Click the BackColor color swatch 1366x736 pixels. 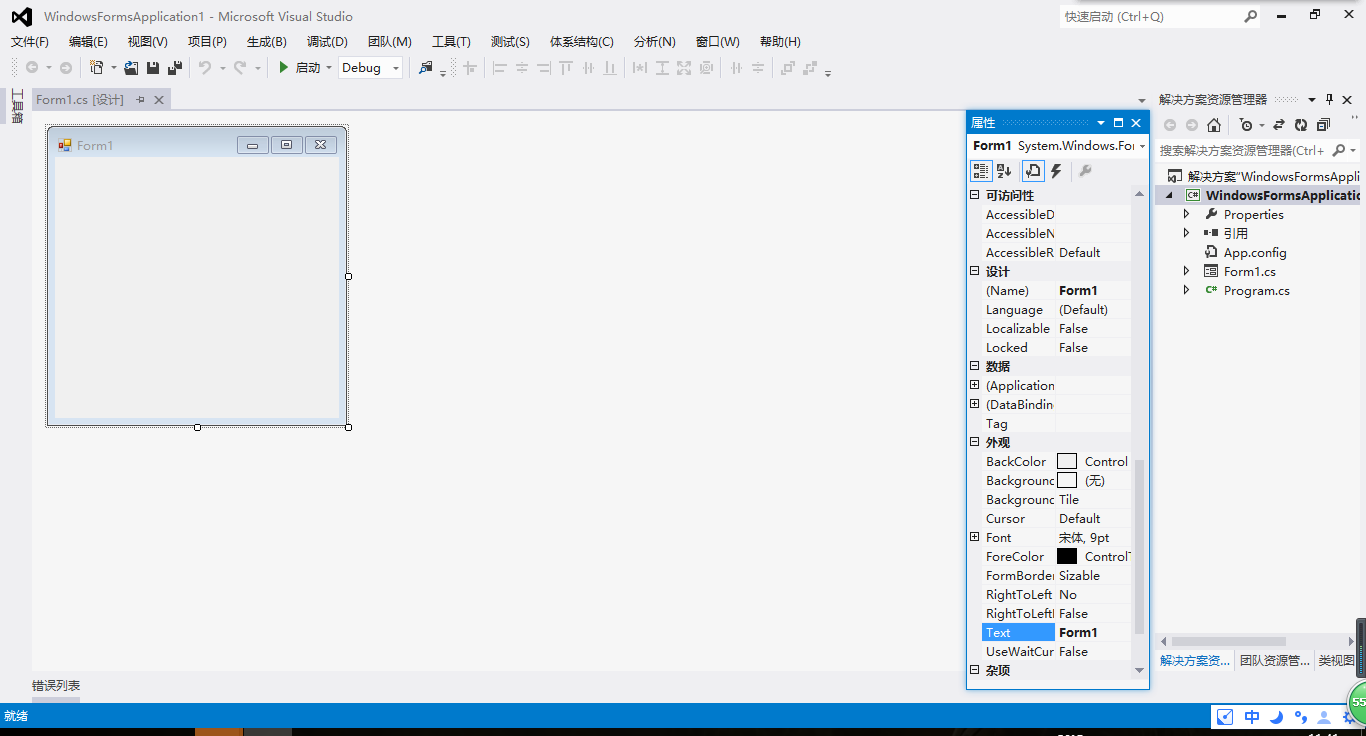point(1067,462)
